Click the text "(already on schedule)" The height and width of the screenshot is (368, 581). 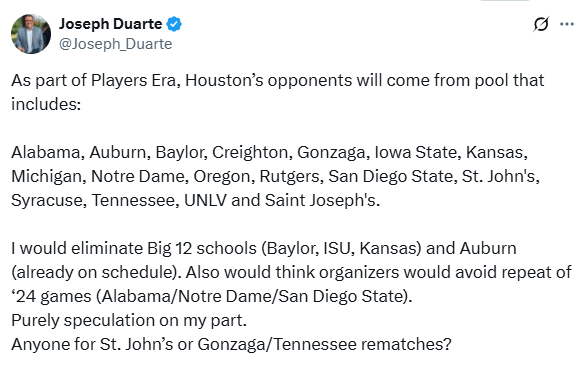coord(96,272)
